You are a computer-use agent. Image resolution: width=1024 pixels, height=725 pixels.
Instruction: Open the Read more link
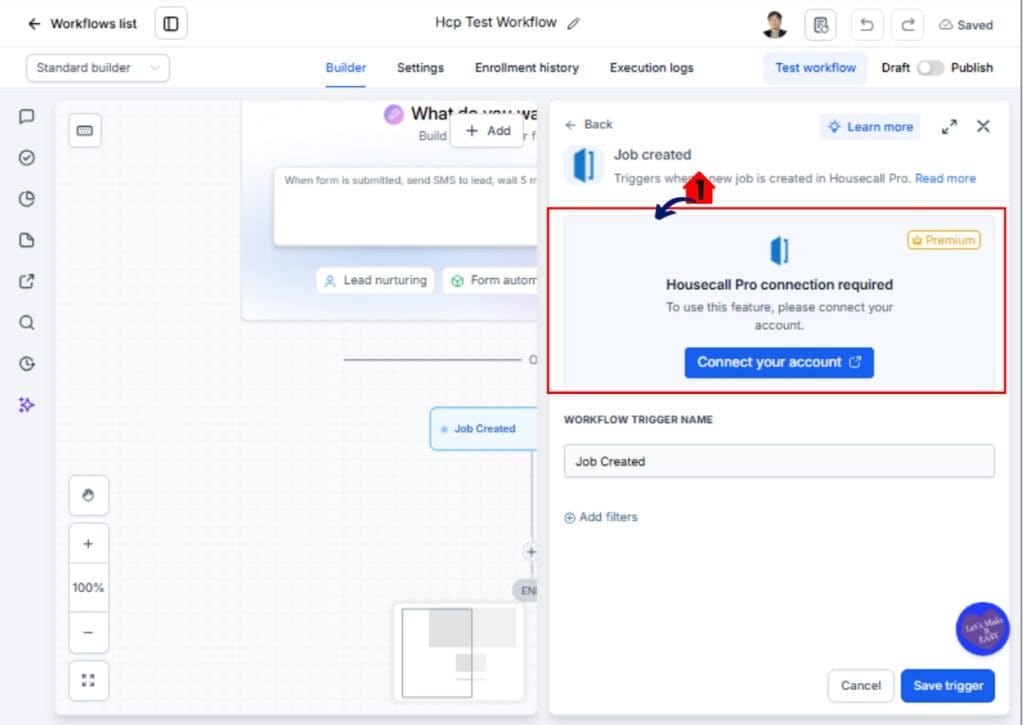[945, 178]
